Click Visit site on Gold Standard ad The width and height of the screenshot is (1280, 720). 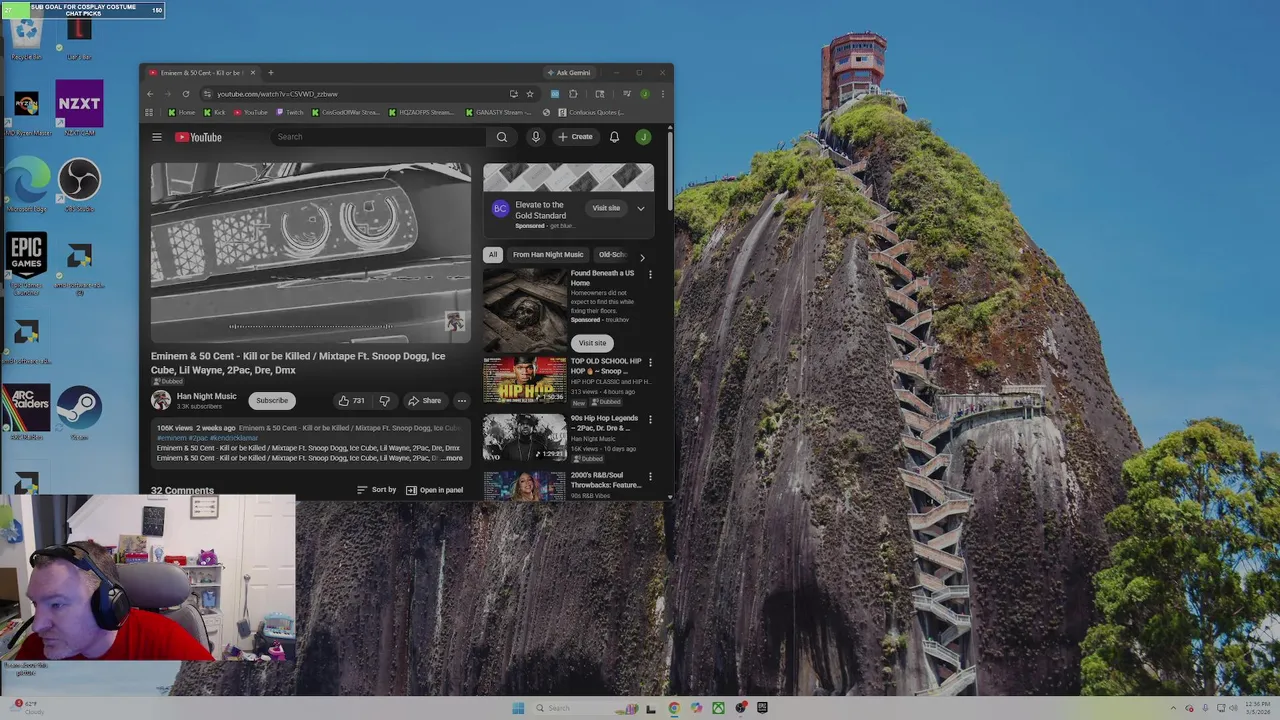[x=606, y=208]
